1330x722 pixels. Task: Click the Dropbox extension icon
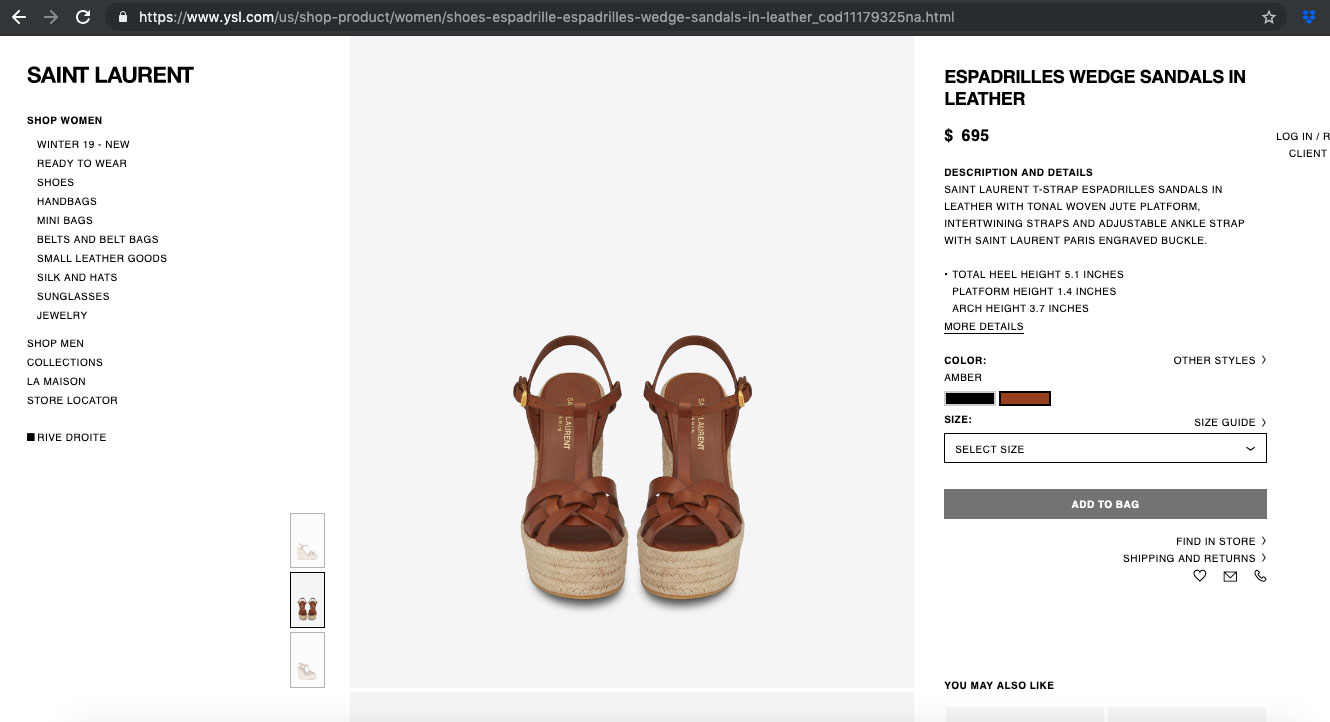pyautogui.click(x=1308, y=17)
